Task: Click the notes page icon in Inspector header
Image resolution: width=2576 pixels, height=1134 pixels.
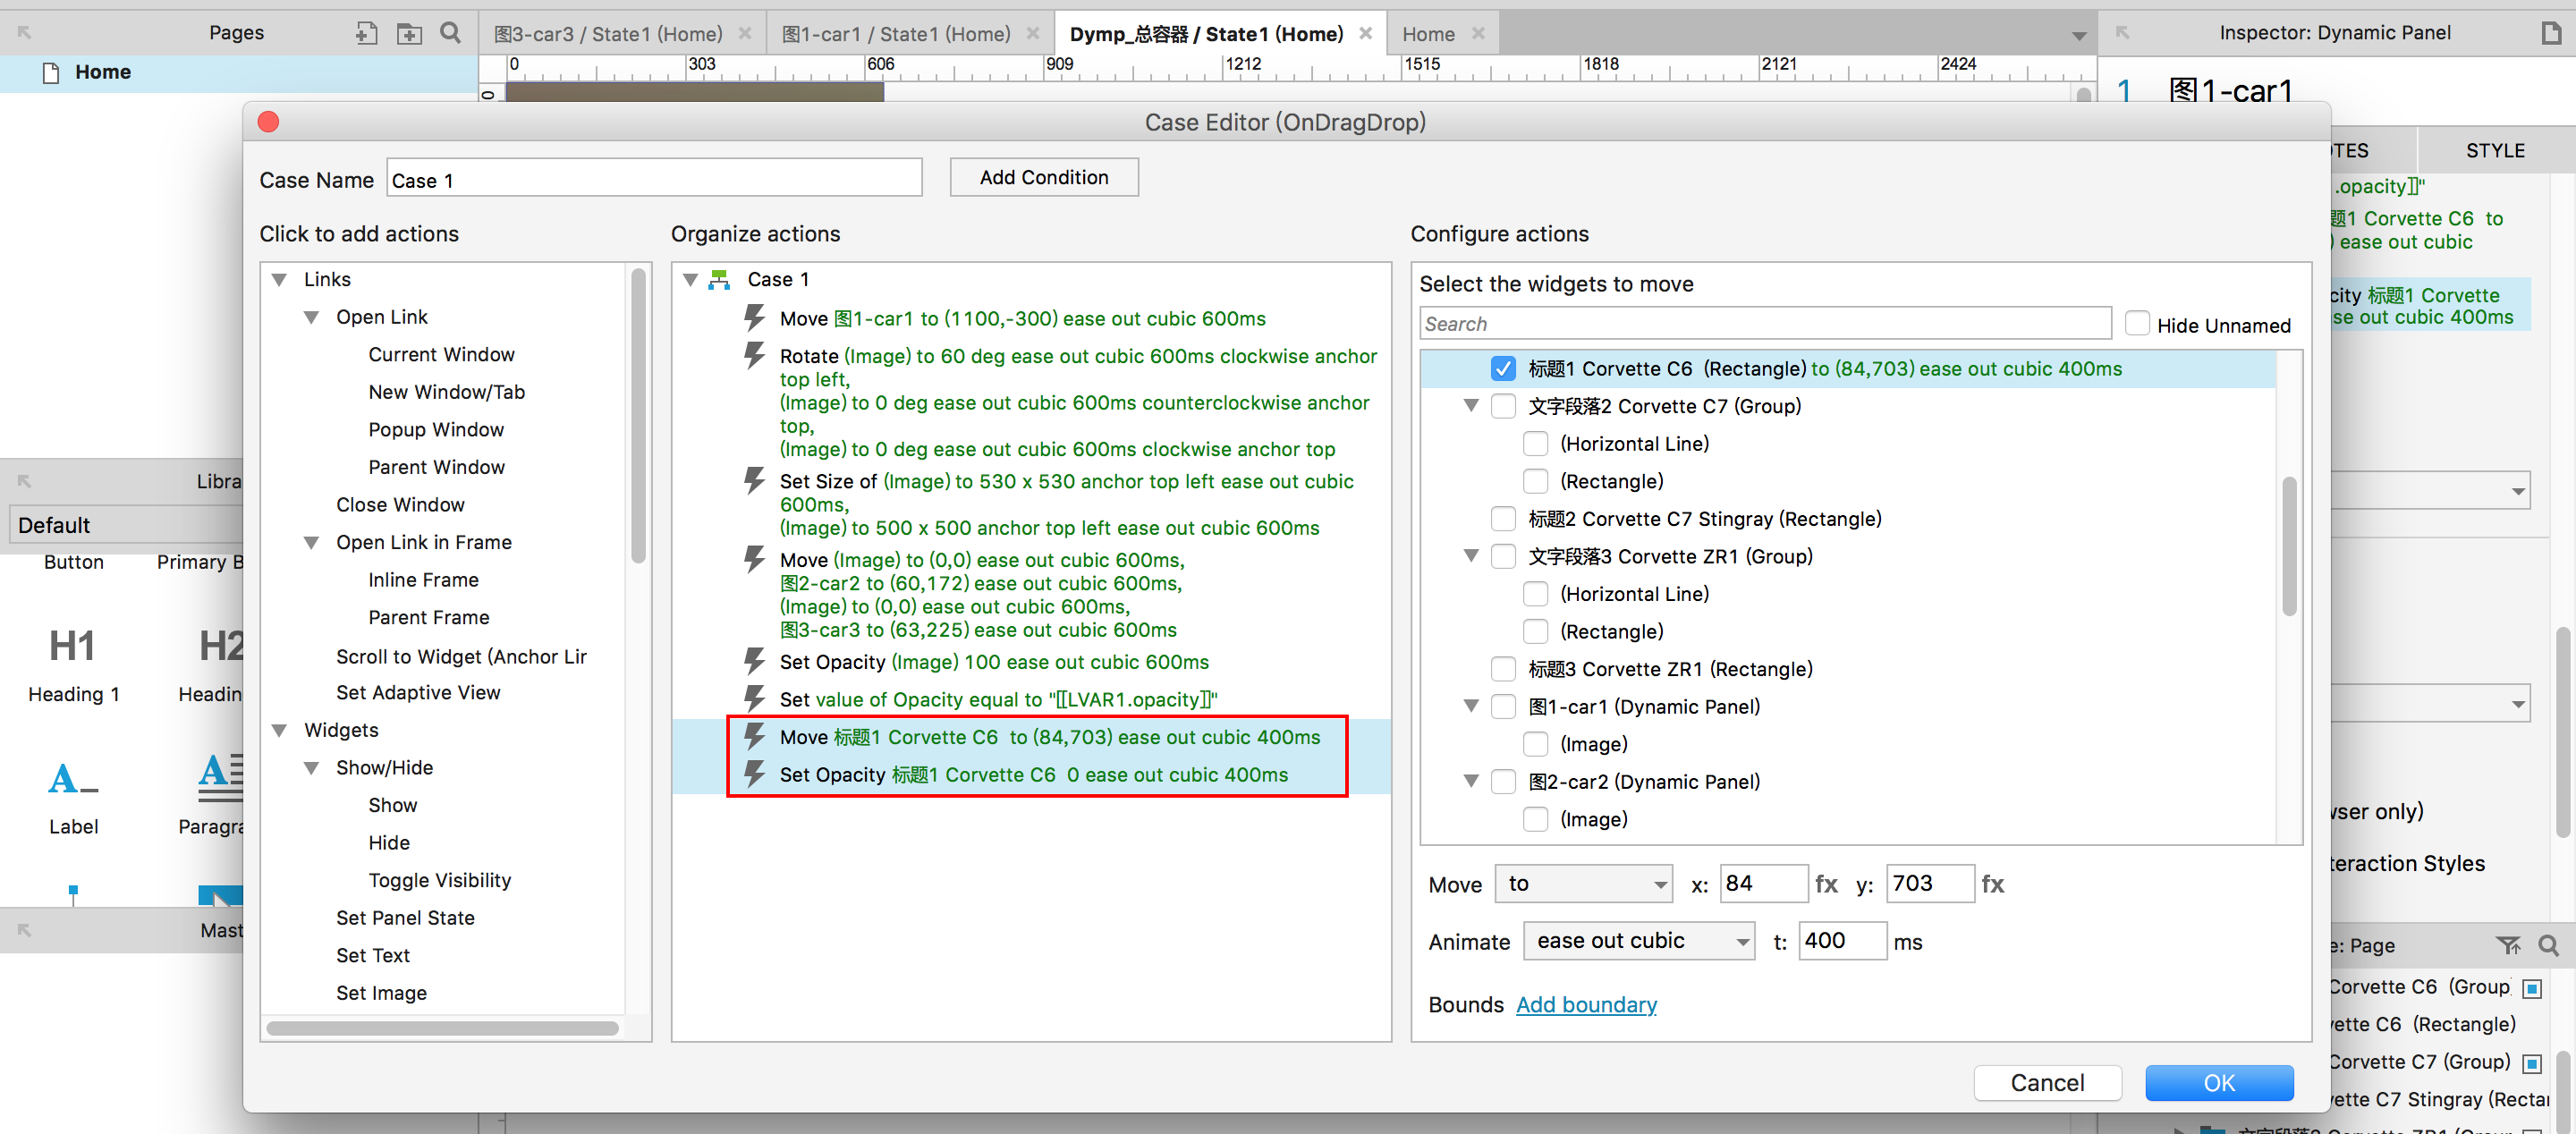Action: coord(2550,33)
